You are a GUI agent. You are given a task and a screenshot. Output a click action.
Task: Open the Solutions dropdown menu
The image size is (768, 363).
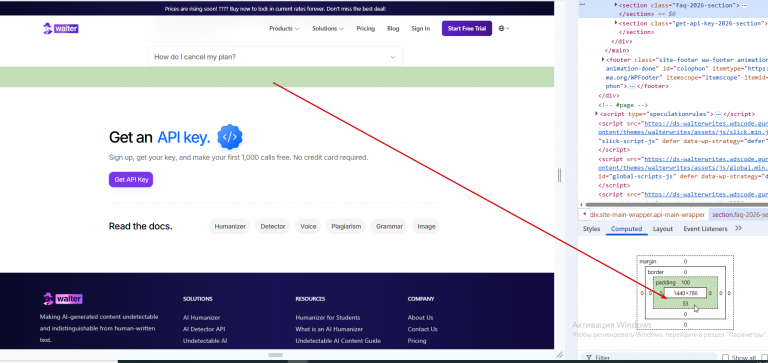pyautogui.click(x=328, y=28)
